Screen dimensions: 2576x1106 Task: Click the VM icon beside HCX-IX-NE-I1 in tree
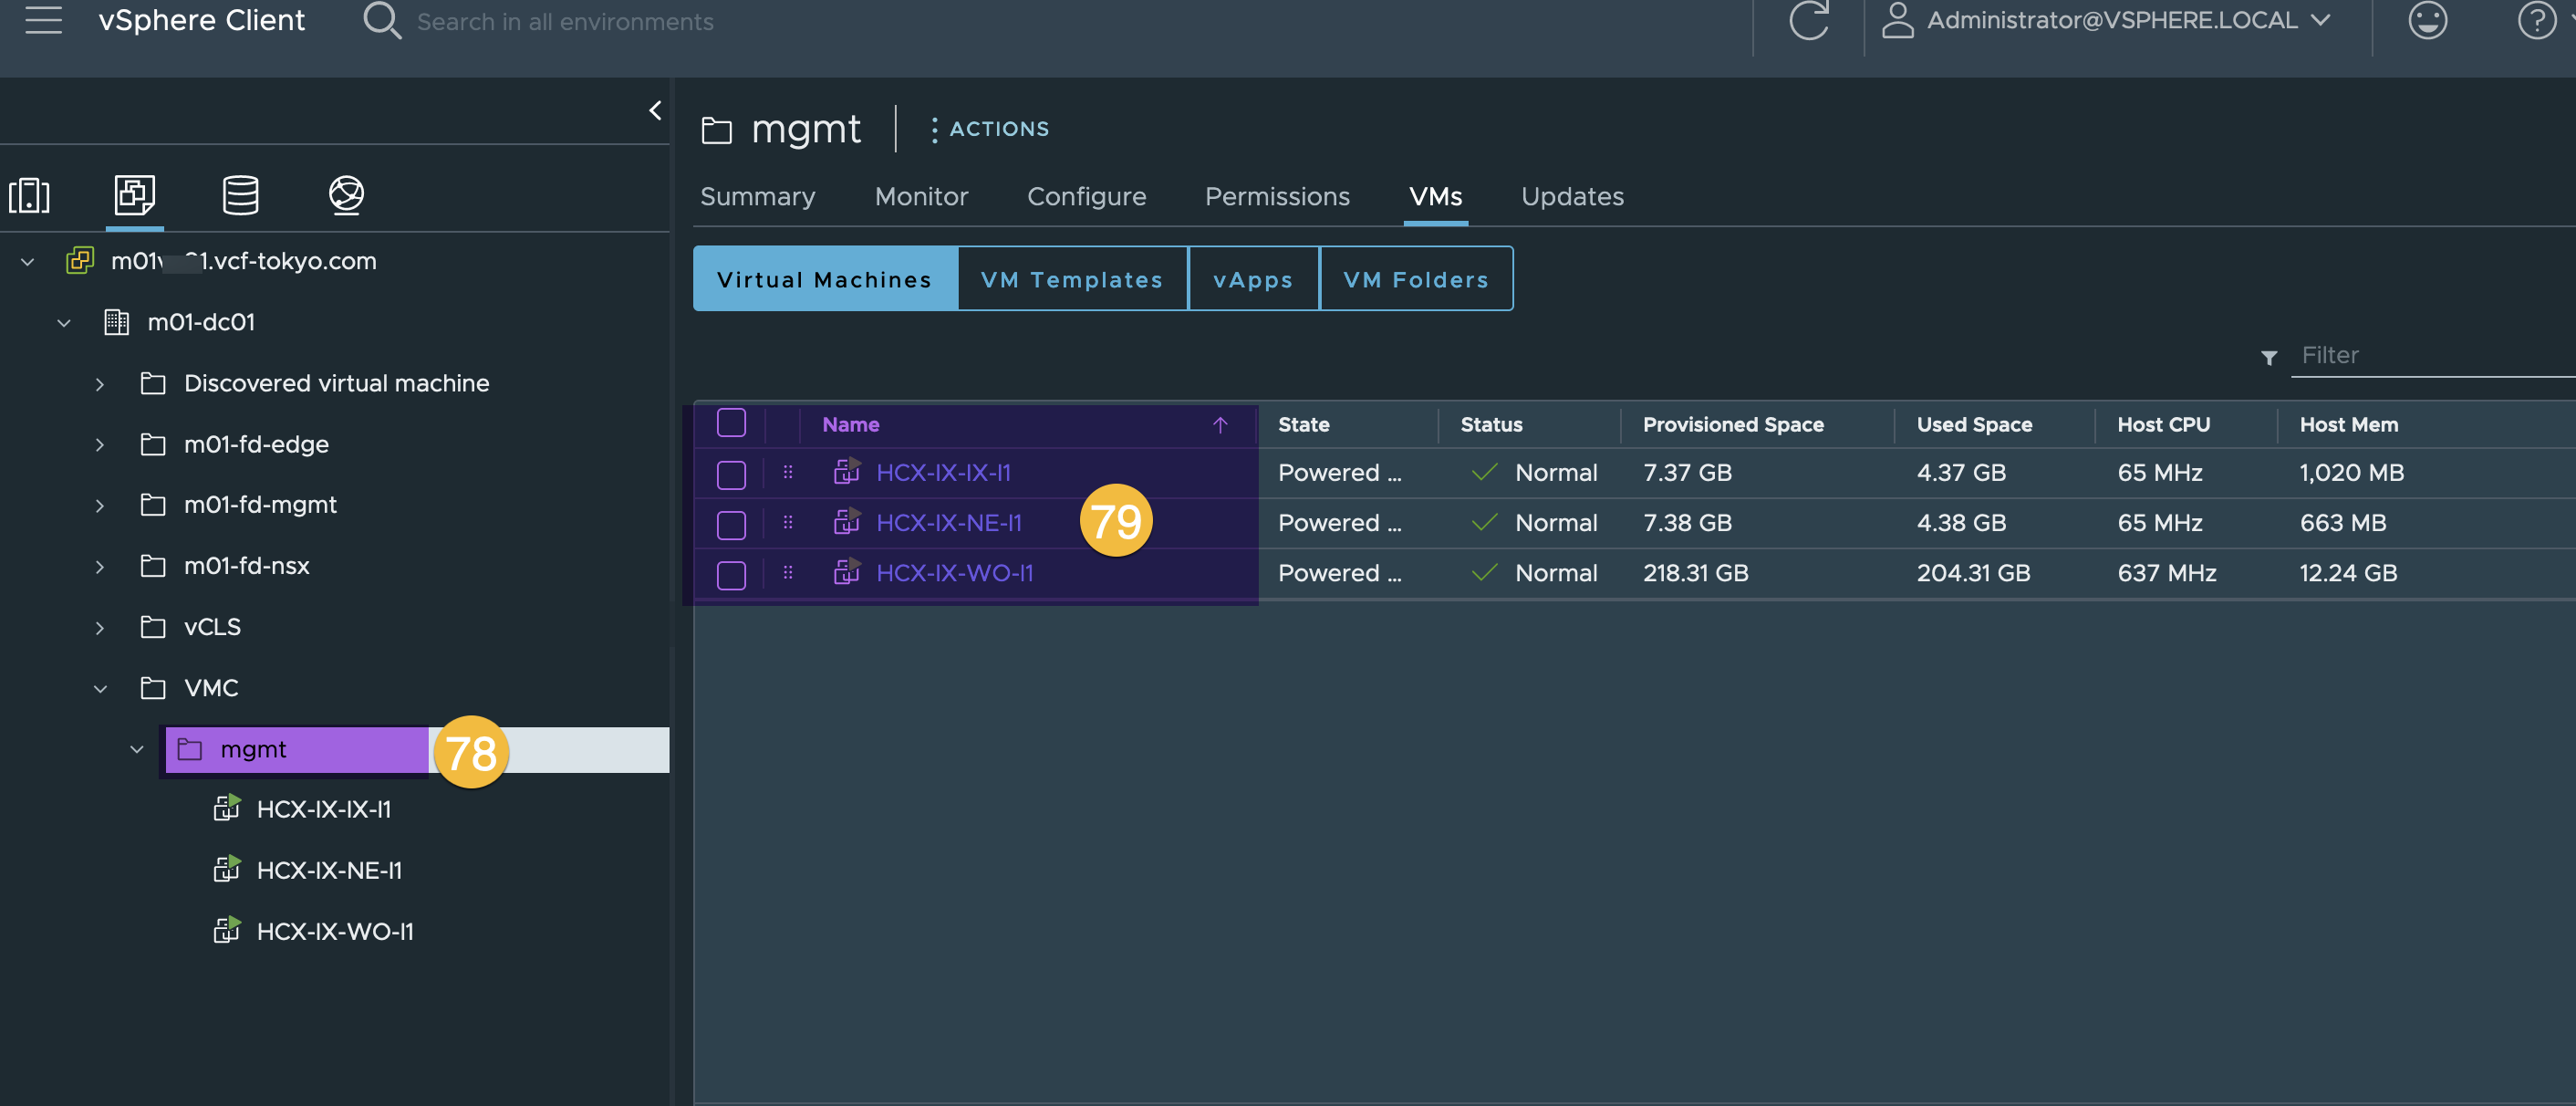[x=227, y=869]
